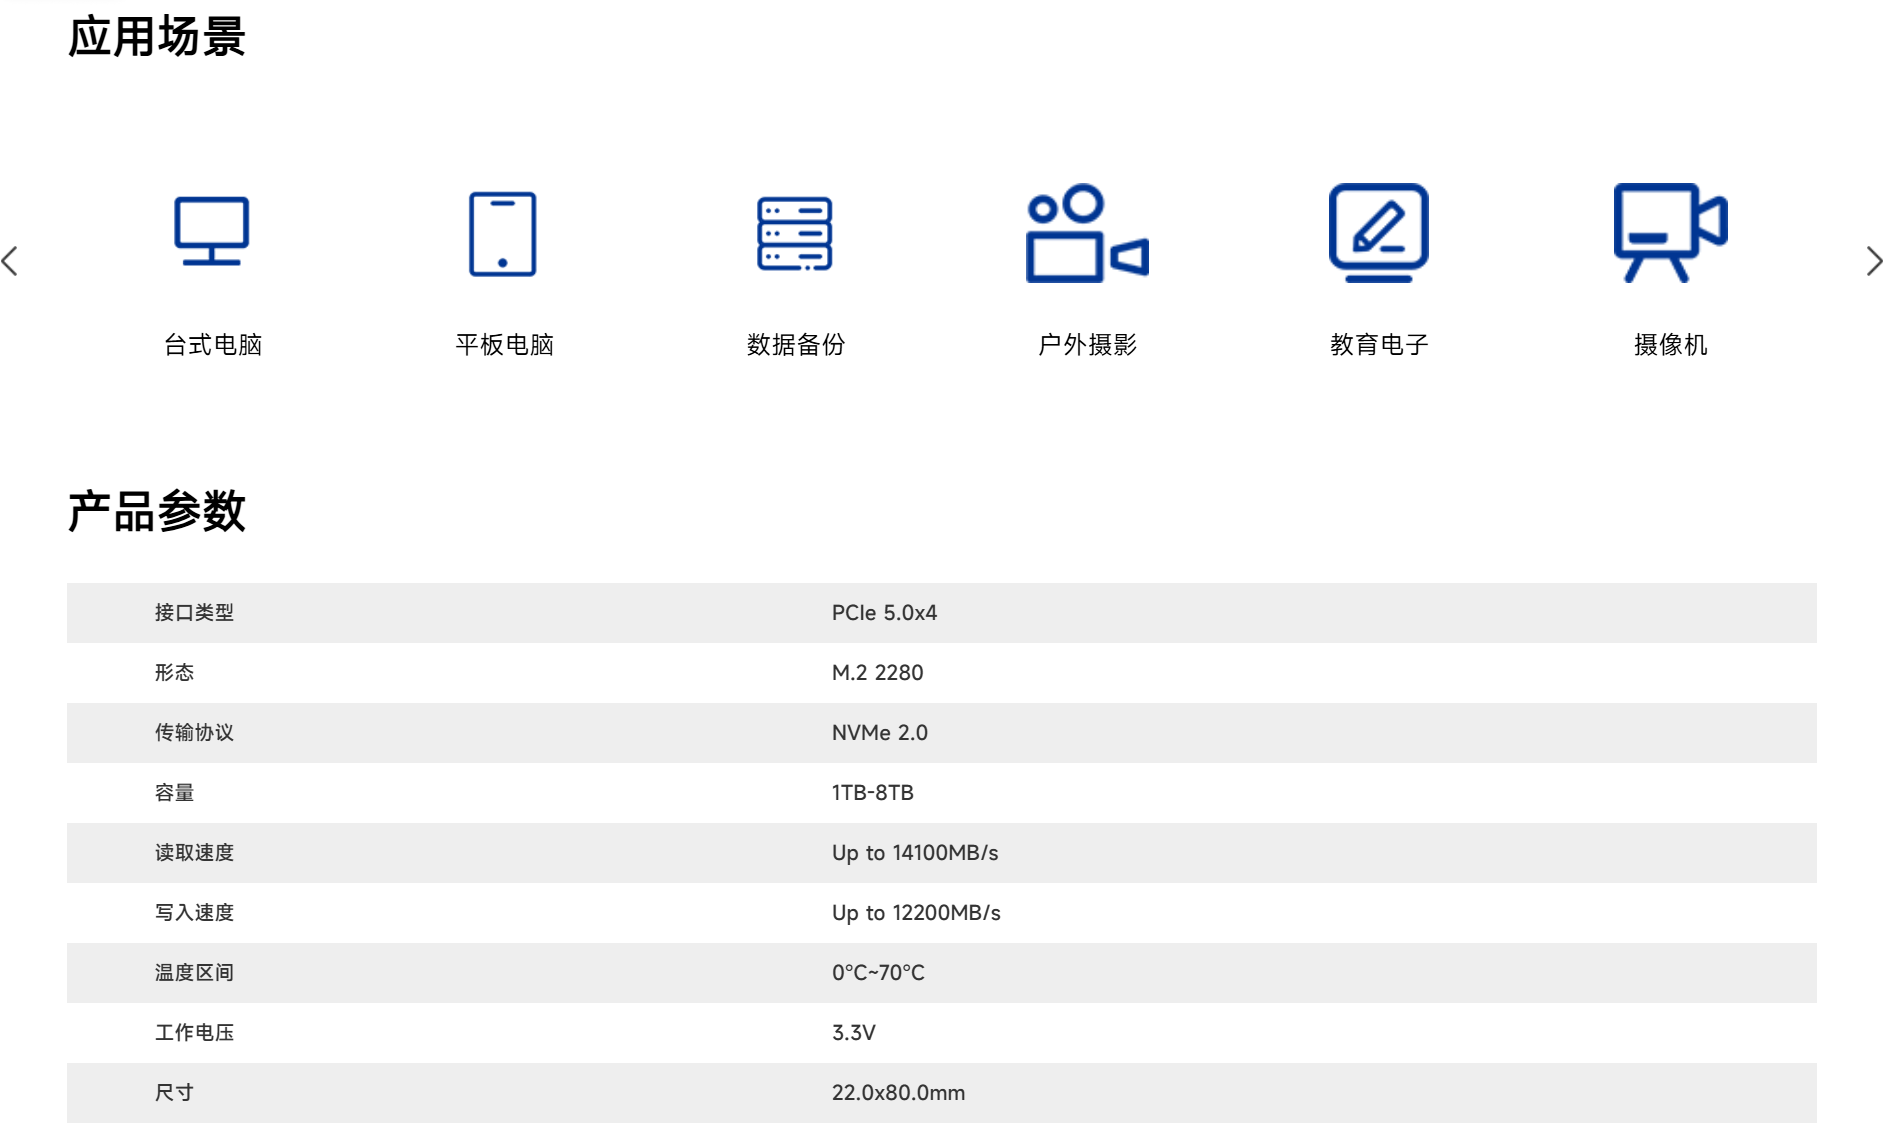1886x1129 pixels.
Task: Click the 应用场景 section heading
Action: point(157,37)
